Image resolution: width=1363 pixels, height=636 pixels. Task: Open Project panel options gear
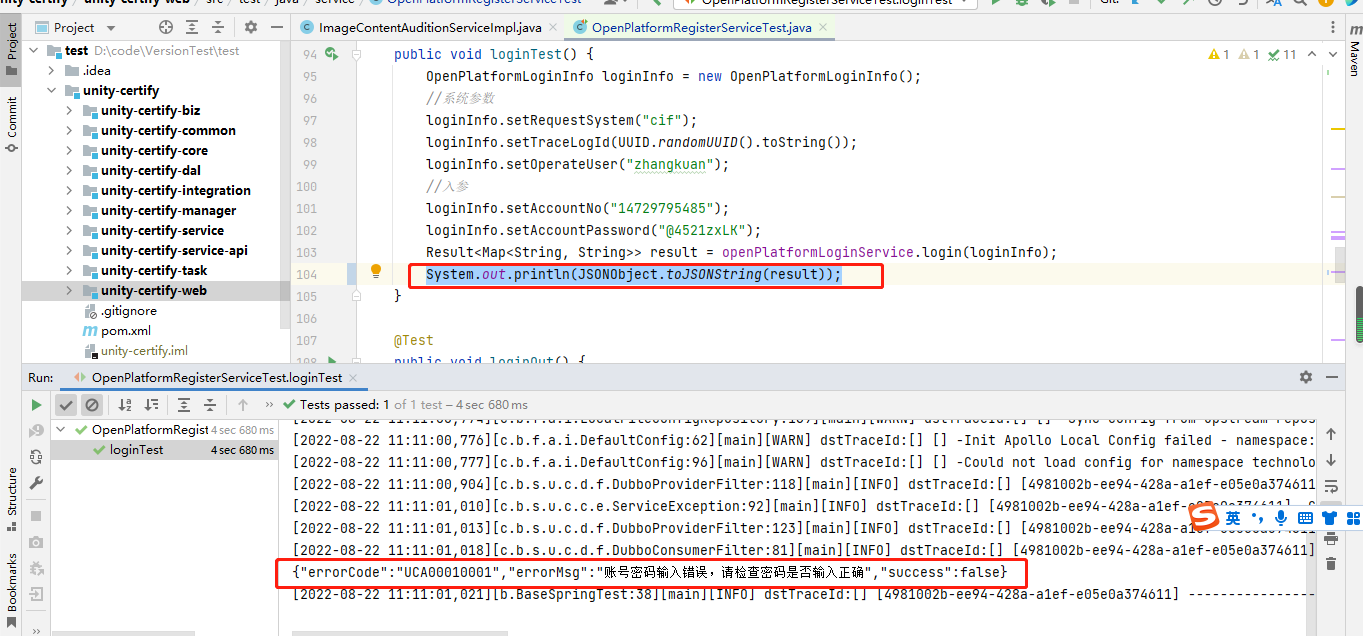(250, 28)
